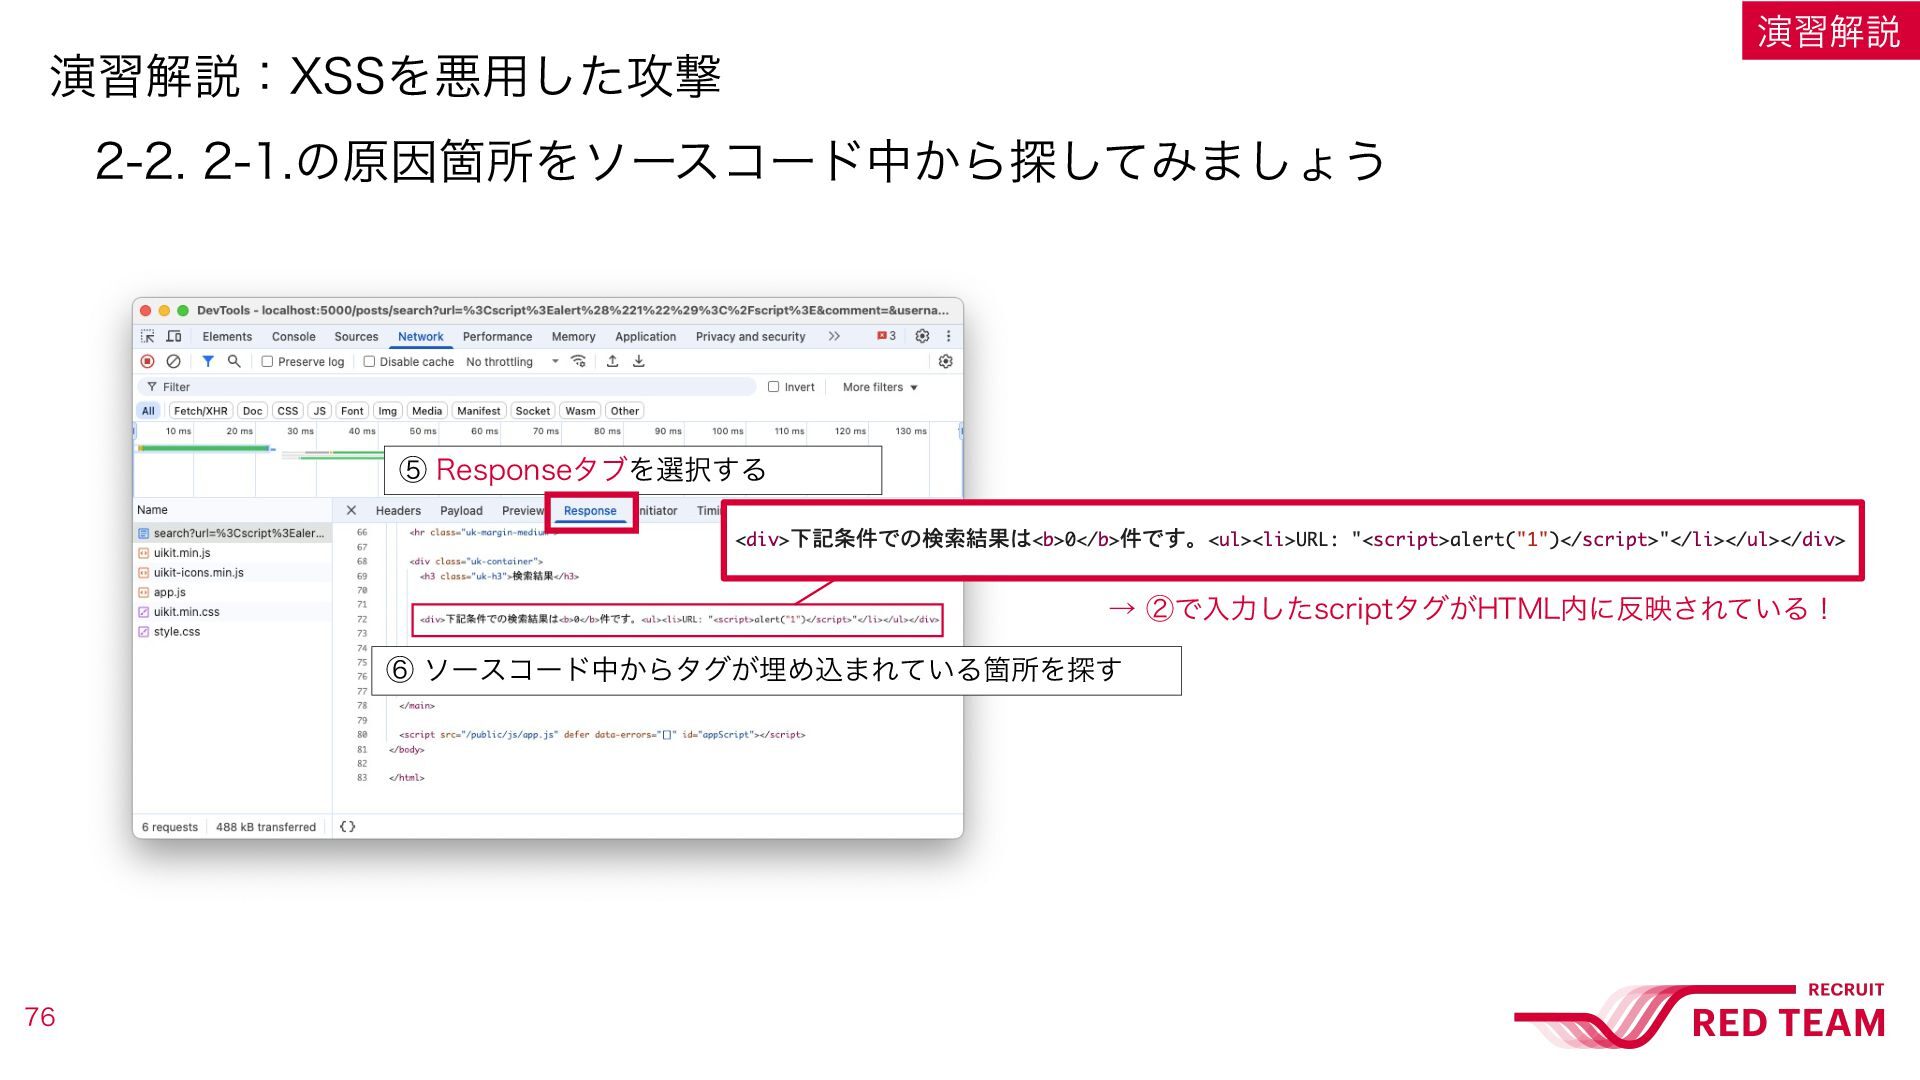Pretty print response with braces icon
Image resolution: width=1920 pixels, height=1080 pixels.
[347, 827]
